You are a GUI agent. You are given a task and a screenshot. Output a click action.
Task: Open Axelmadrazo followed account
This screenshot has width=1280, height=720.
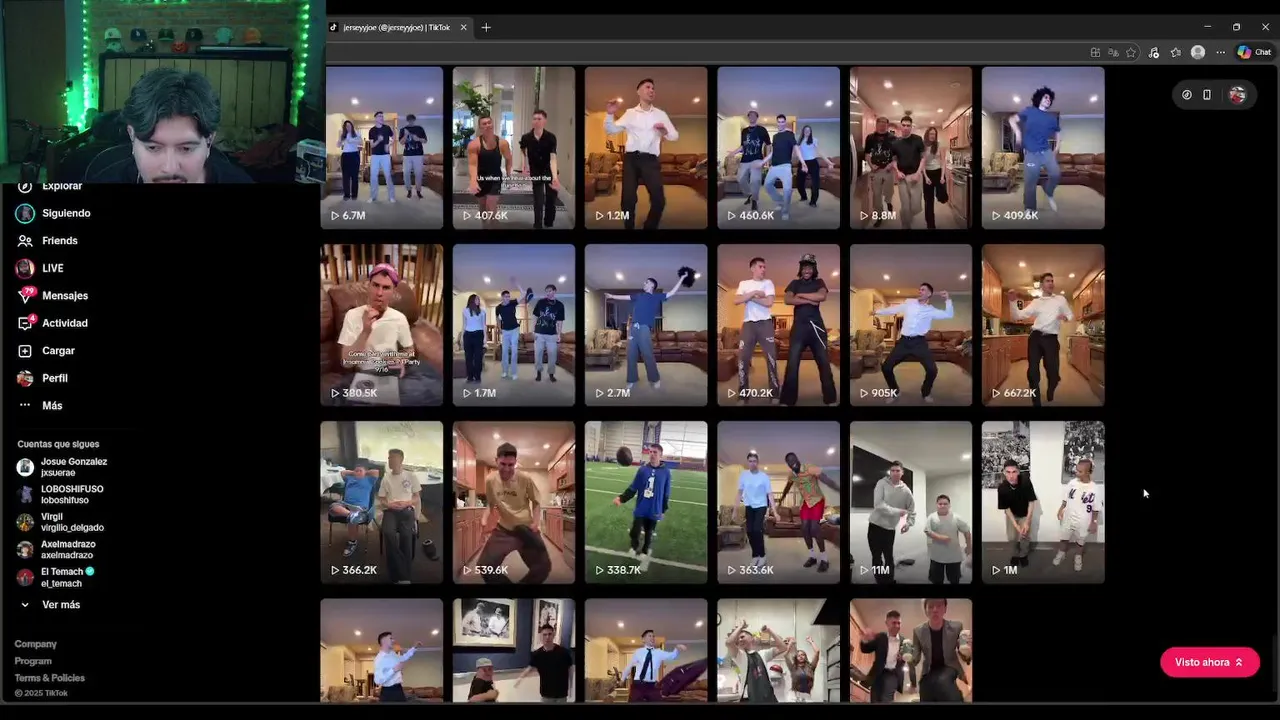tap(56, 550)
